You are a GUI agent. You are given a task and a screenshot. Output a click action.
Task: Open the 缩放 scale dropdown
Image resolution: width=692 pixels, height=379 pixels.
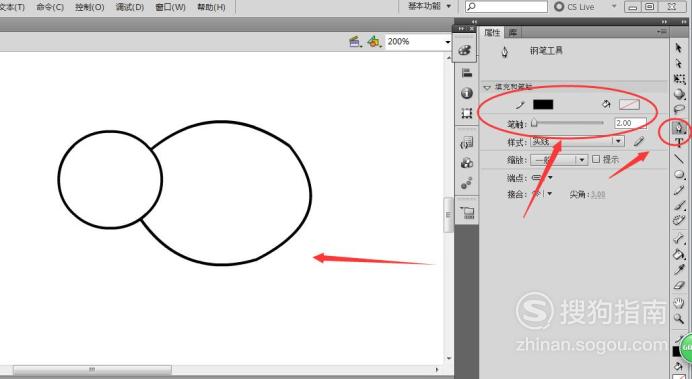(559, 160)
